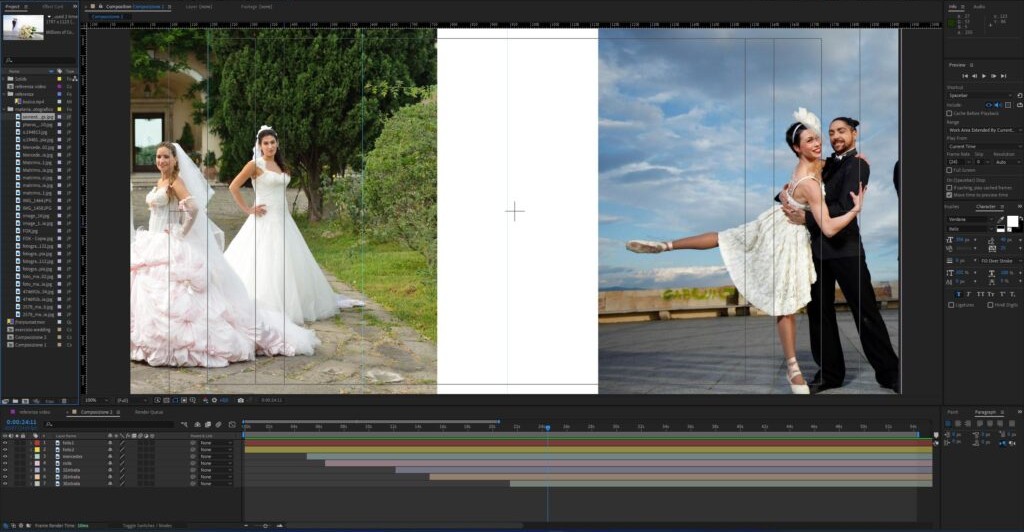The height and width of the screenshot is (532, 1024).
Task: Hide layer mercedes with its eye icon
Action: pos(5,456)
